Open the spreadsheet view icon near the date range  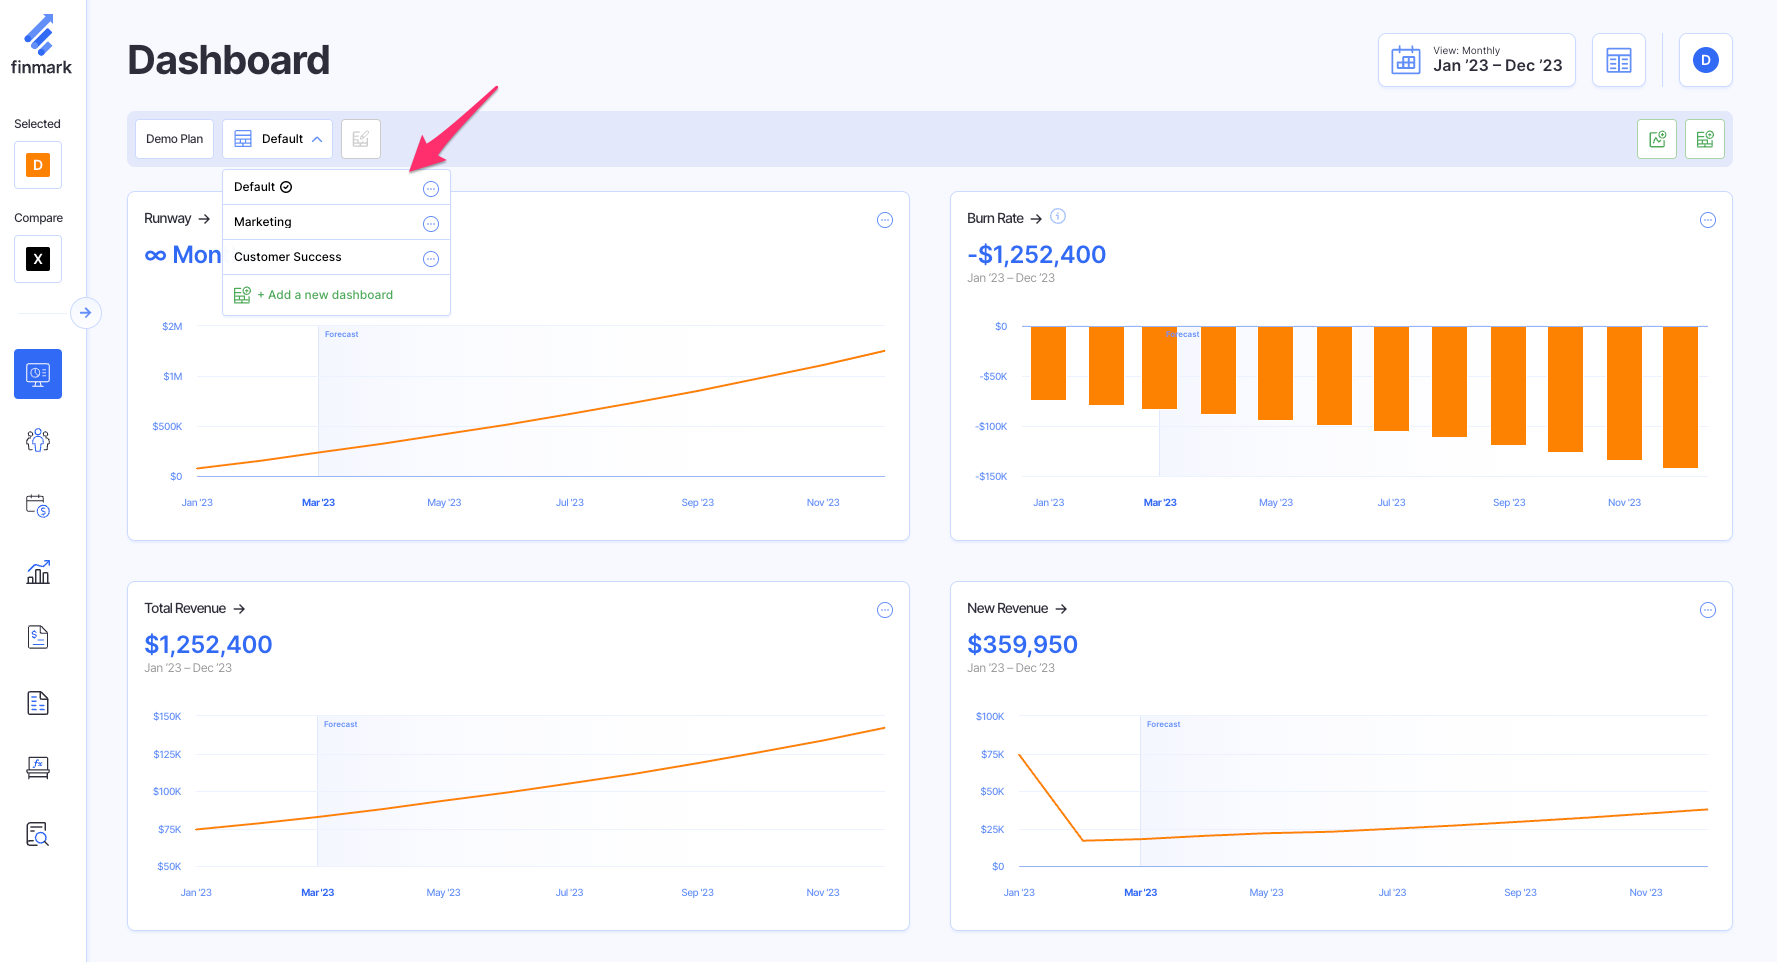click(1619, 60)
